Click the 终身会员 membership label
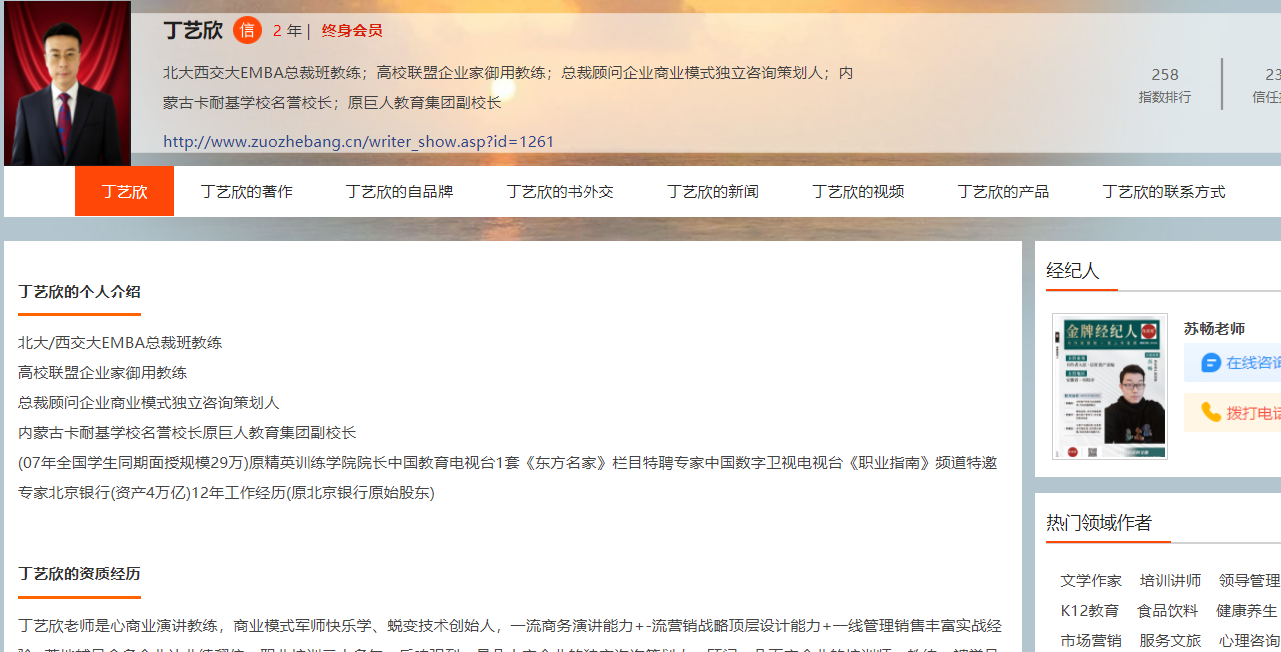This screenshot has width=1281, height=652. [352, 30]
